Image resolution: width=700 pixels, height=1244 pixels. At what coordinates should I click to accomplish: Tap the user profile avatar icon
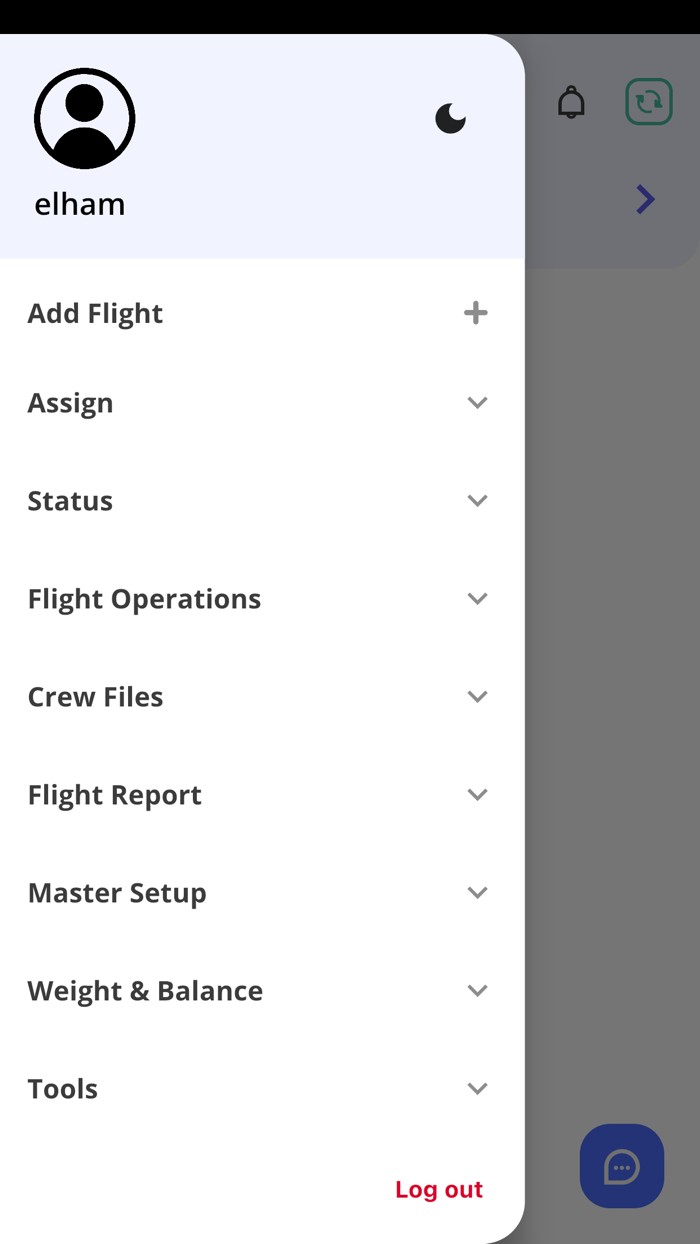coord(85,119)
